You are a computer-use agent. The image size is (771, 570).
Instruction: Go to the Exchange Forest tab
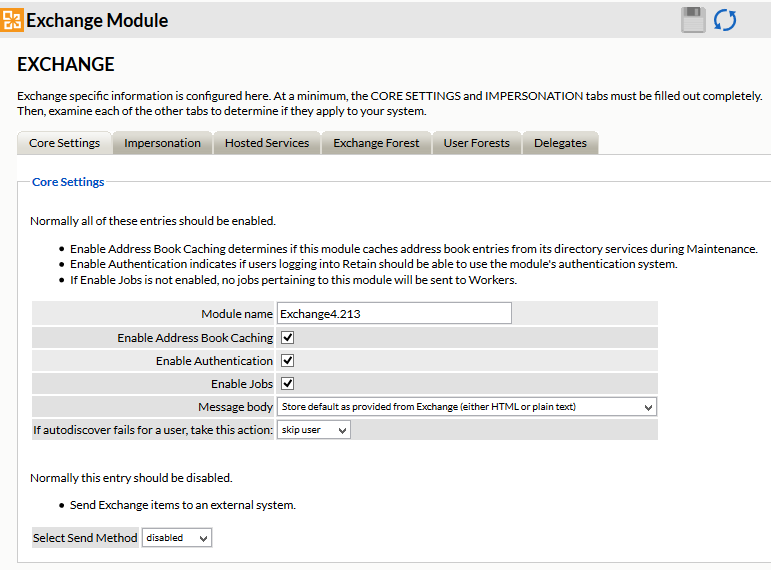point(376,143)
